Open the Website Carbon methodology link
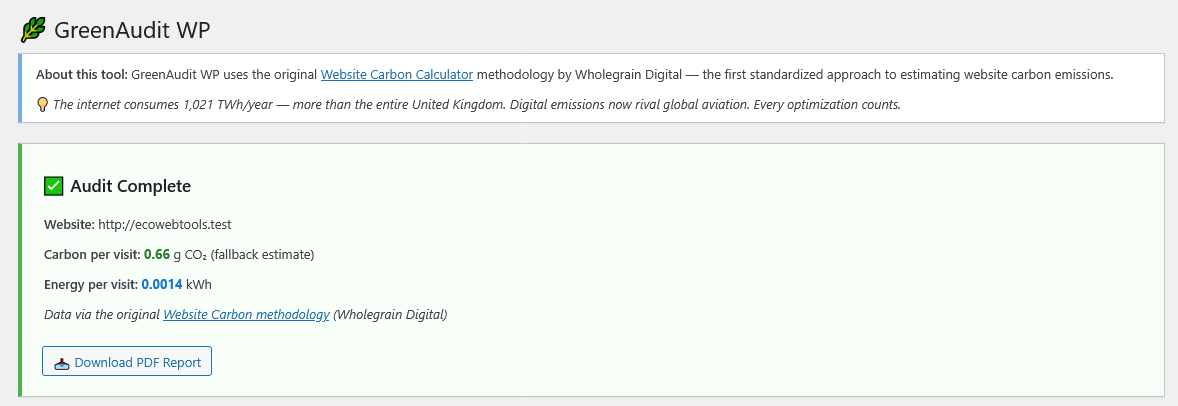 coord(246,314)
